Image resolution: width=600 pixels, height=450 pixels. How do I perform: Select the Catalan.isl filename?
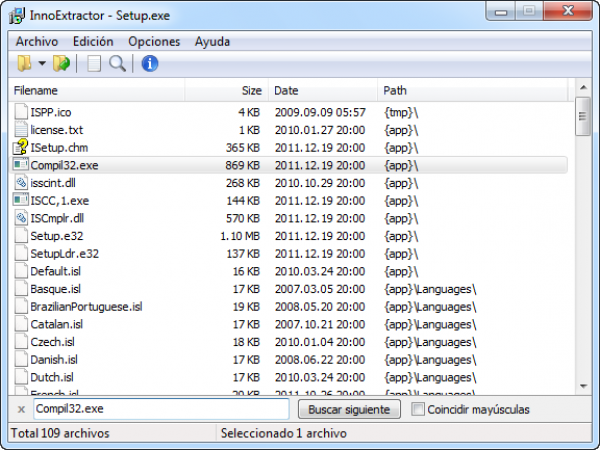coord(57,324)
